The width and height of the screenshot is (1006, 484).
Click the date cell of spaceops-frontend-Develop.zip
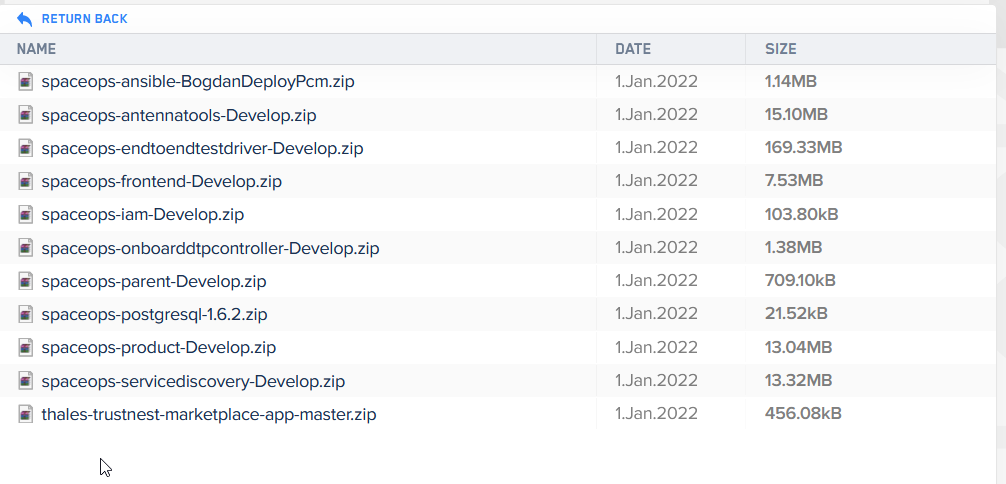coord(656,181)
